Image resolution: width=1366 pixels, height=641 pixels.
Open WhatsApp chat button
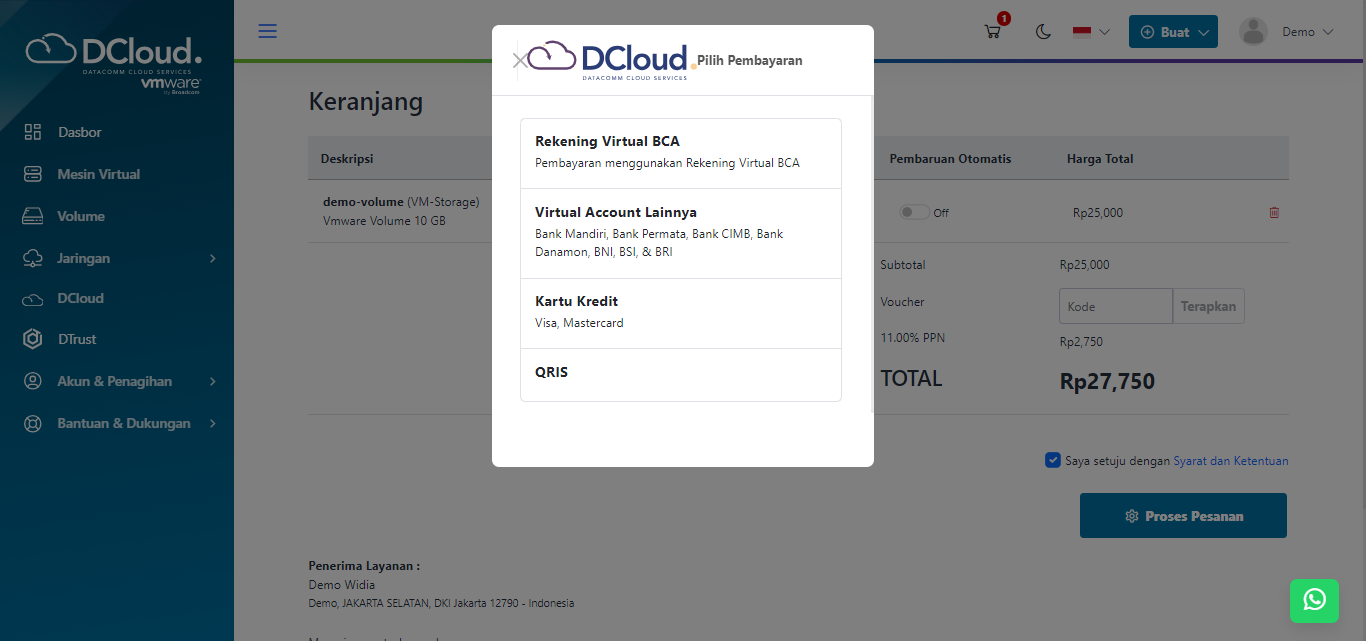(x=1314, y=600)
